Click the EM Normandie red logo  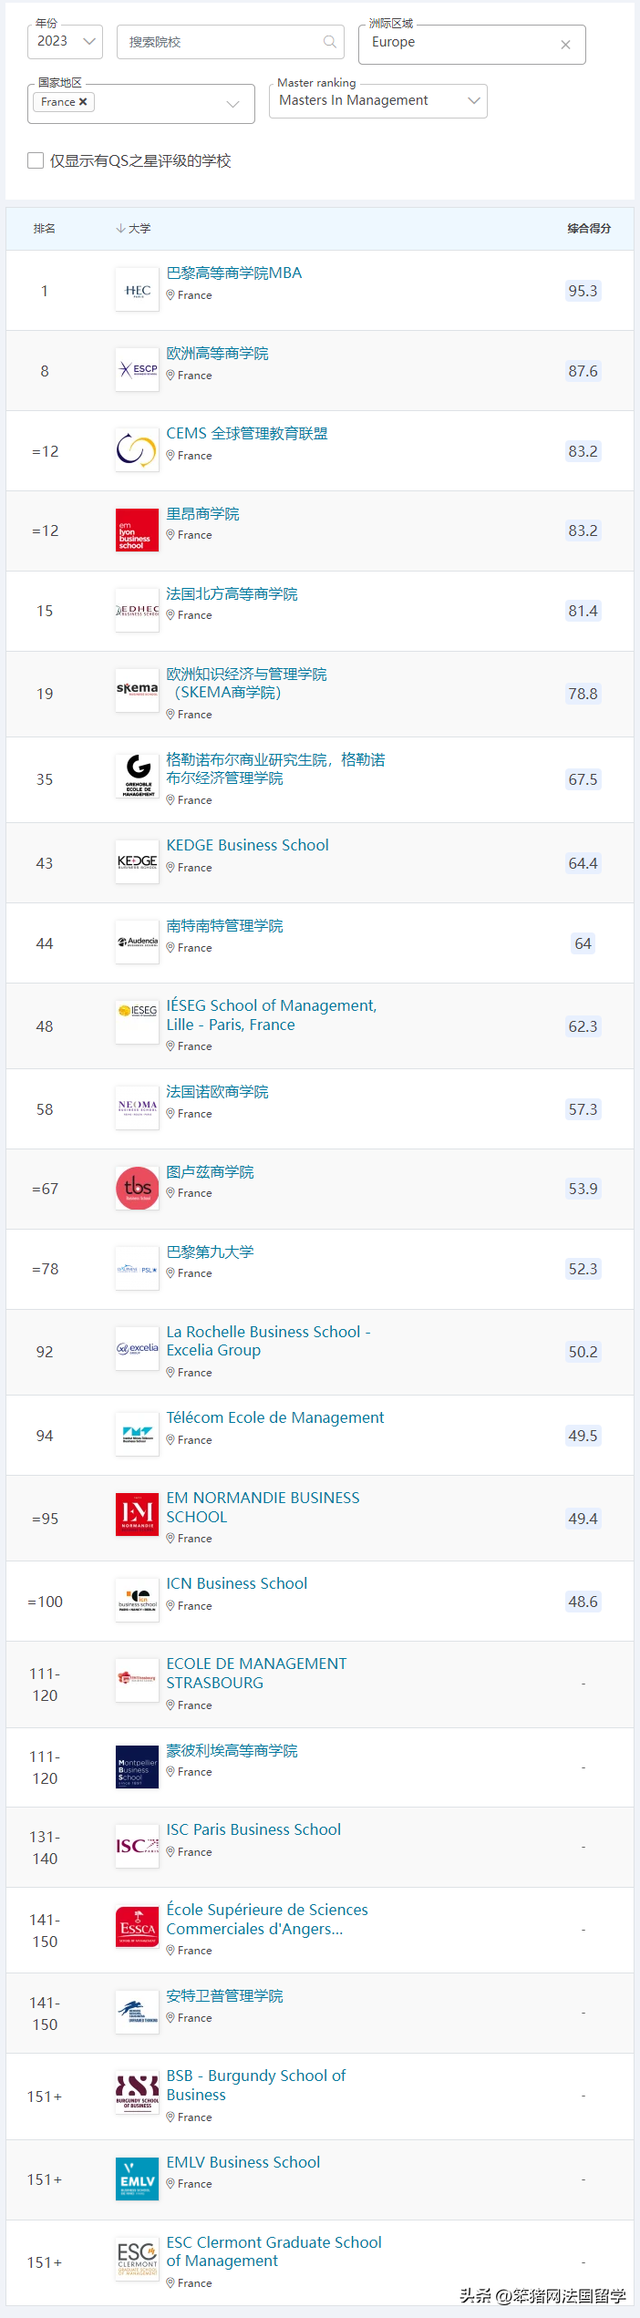click(x=137, y=1514)
